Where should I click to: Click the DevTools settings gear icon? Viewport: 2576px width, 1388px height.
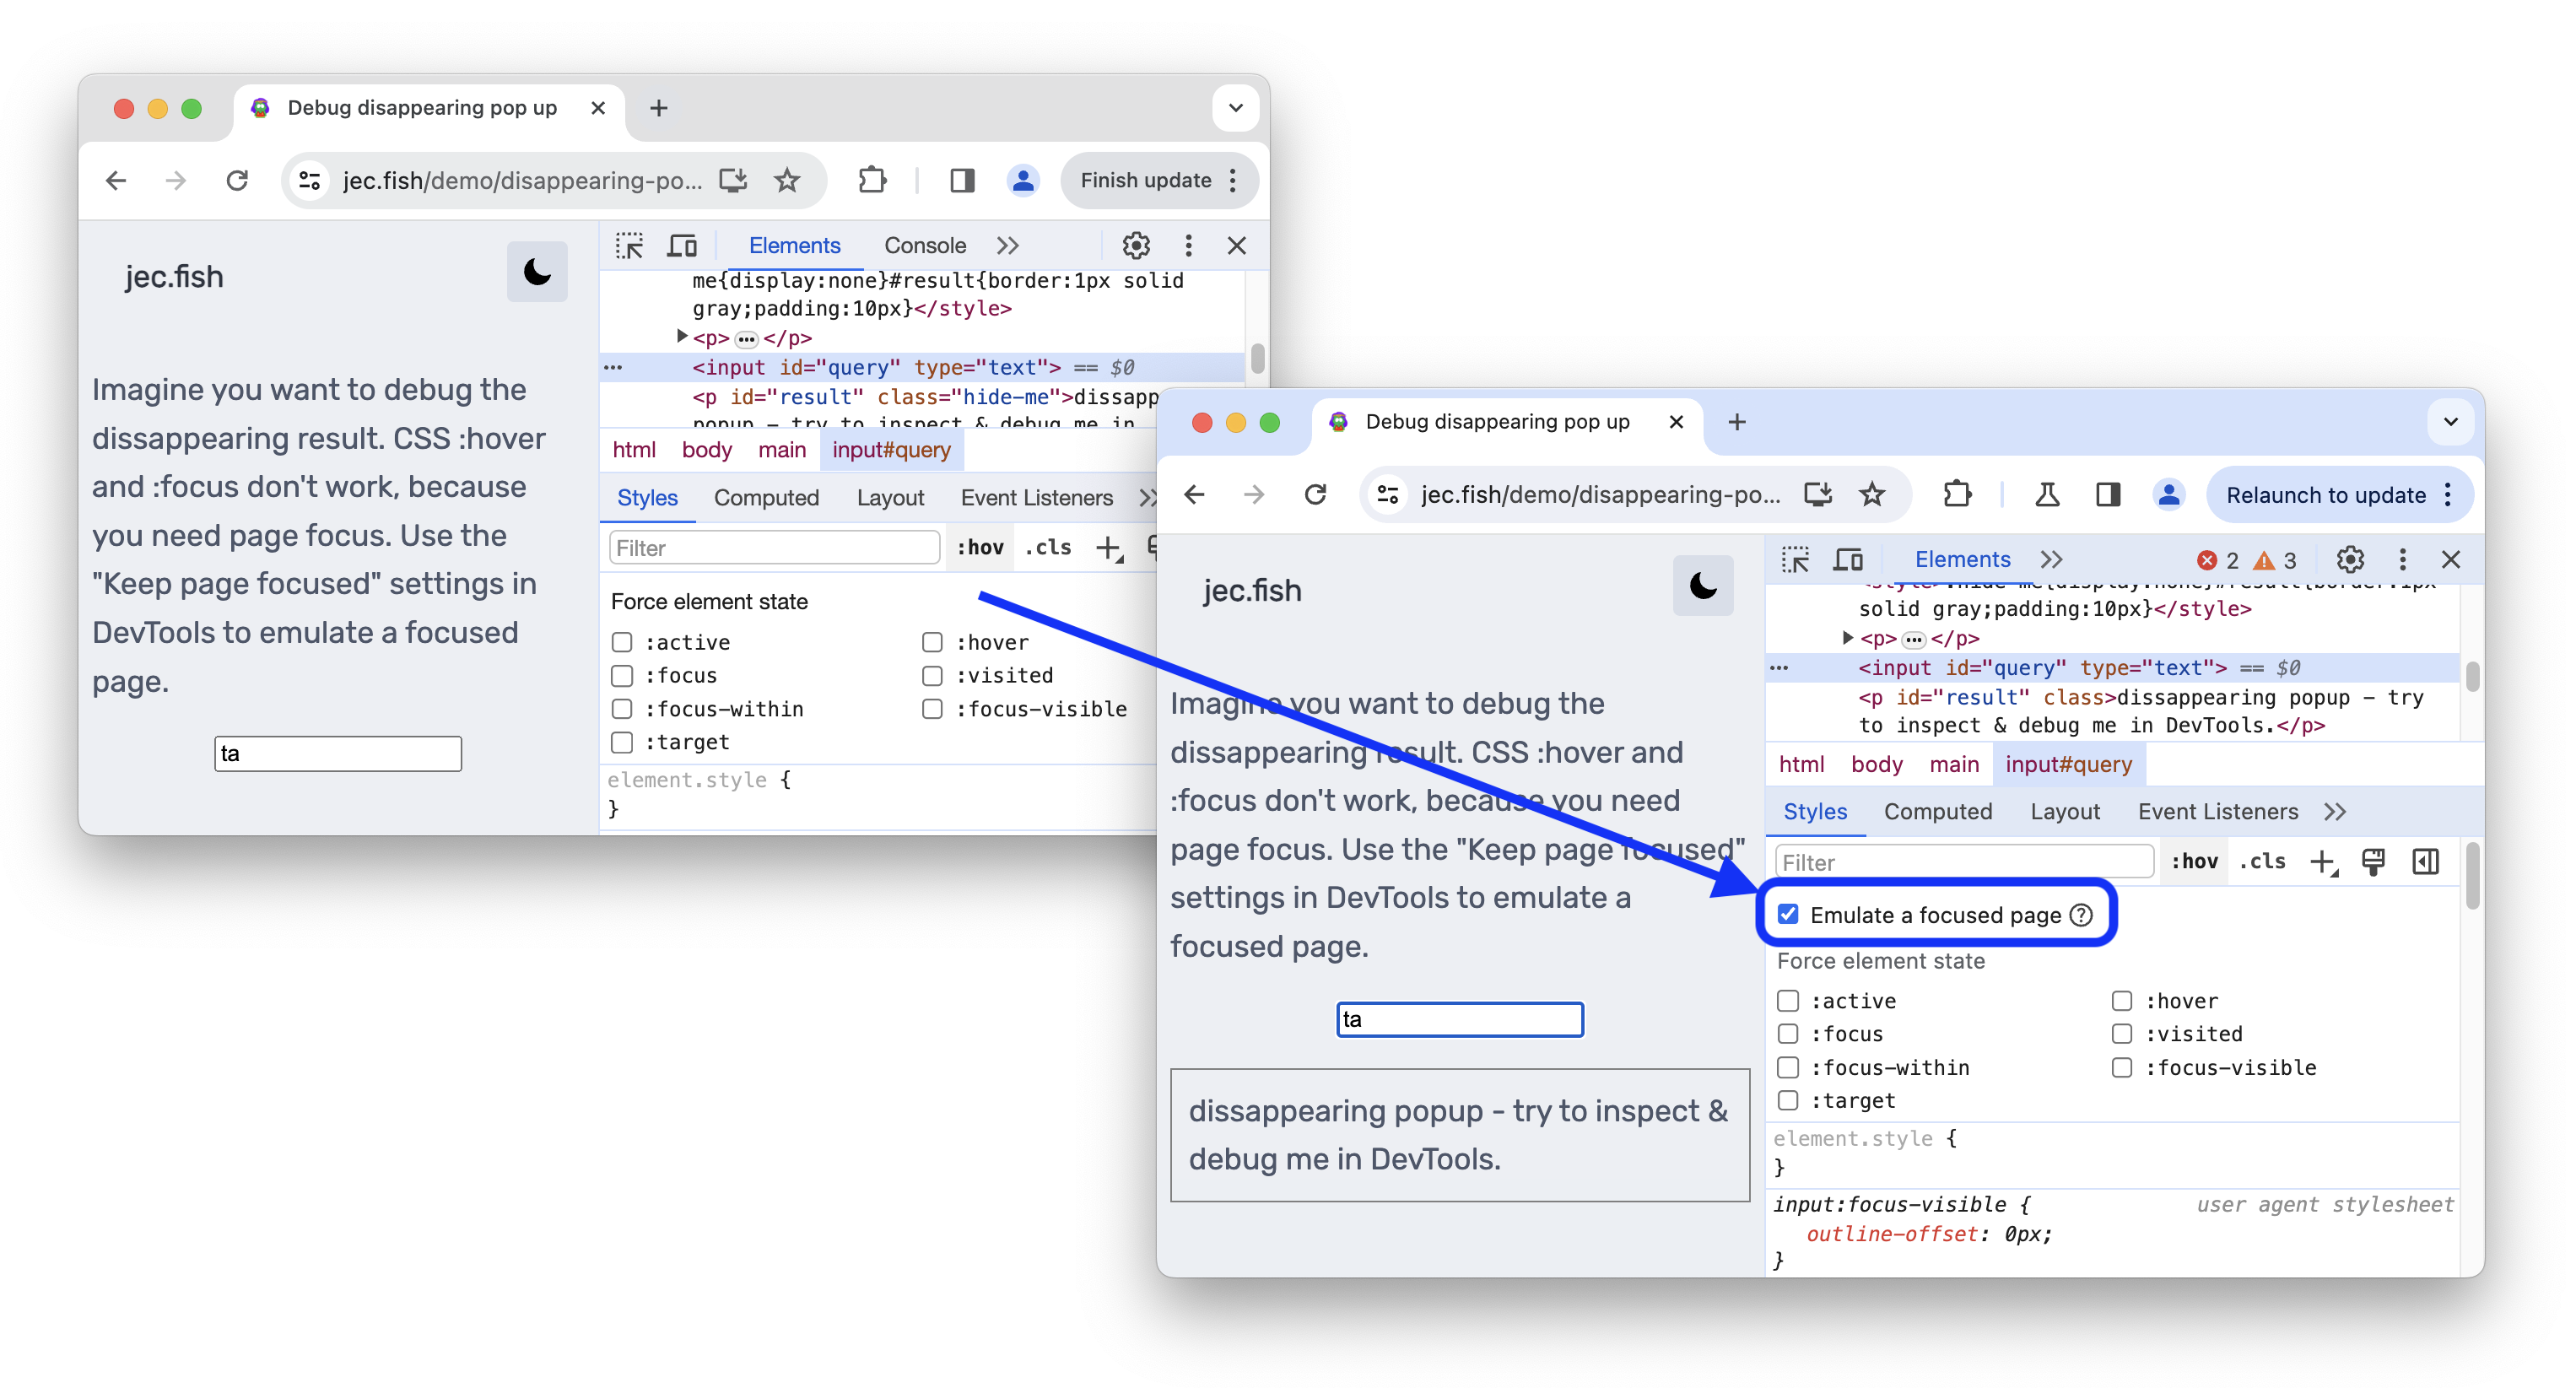tap(2349, 559)
